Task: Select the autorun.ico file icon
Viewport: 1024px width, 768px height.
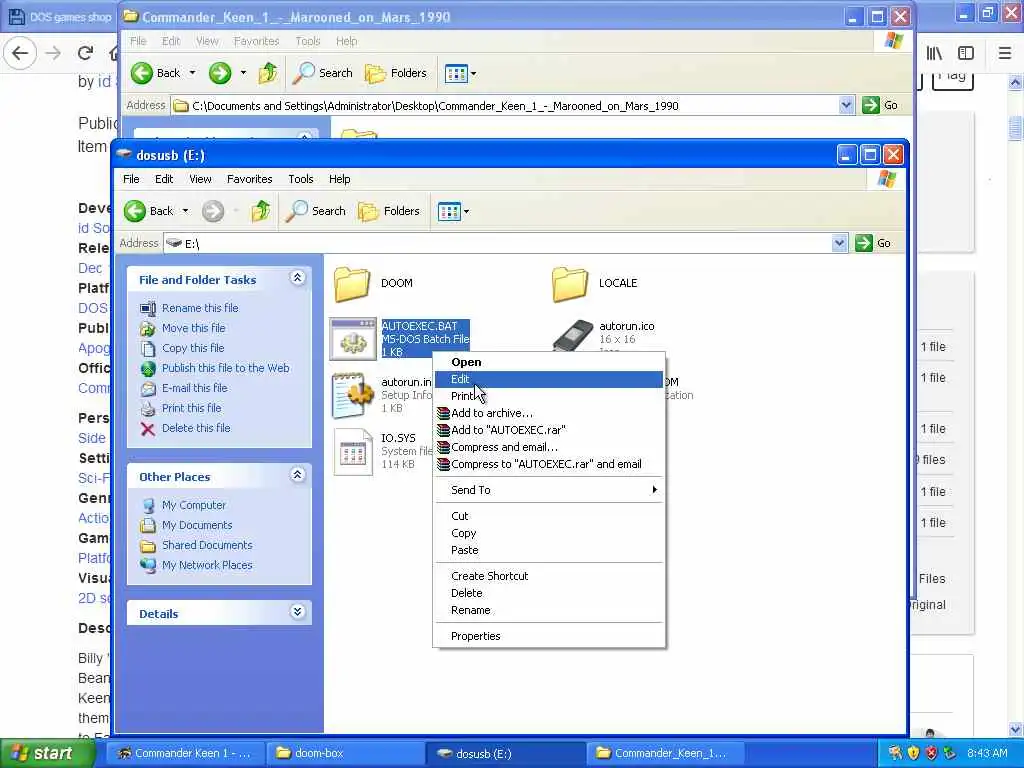Action: point(573,336)
